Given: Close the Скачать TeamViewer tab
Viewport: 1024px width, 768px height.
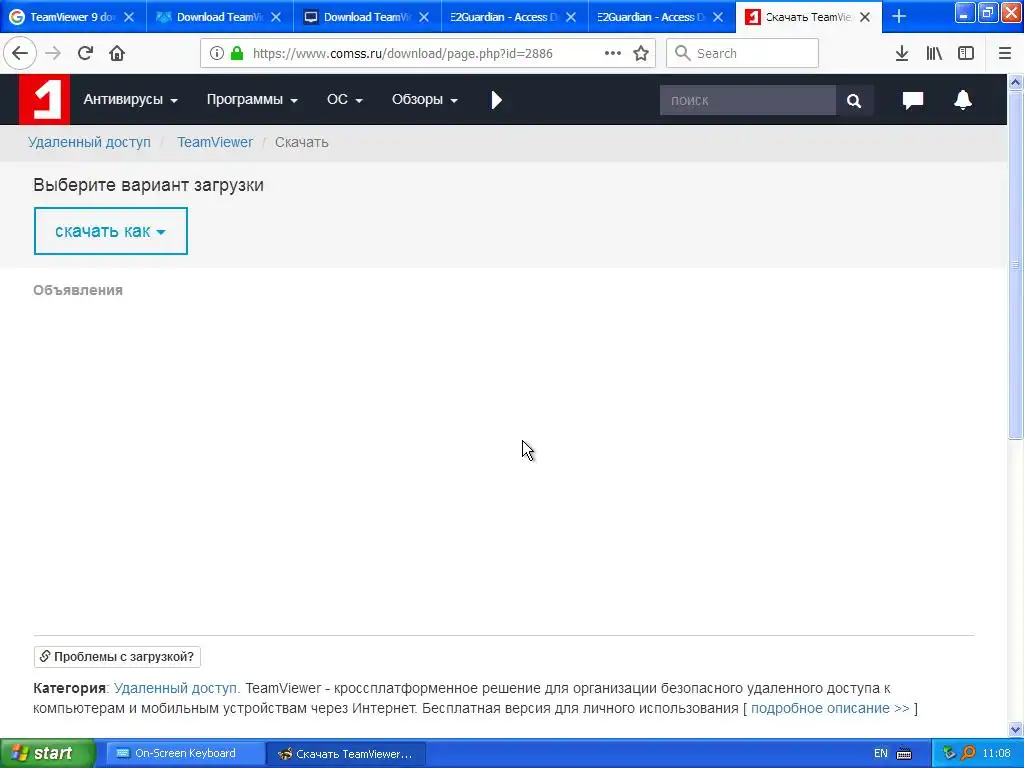Looking at the screenshot, I should (x=865, y=17).
